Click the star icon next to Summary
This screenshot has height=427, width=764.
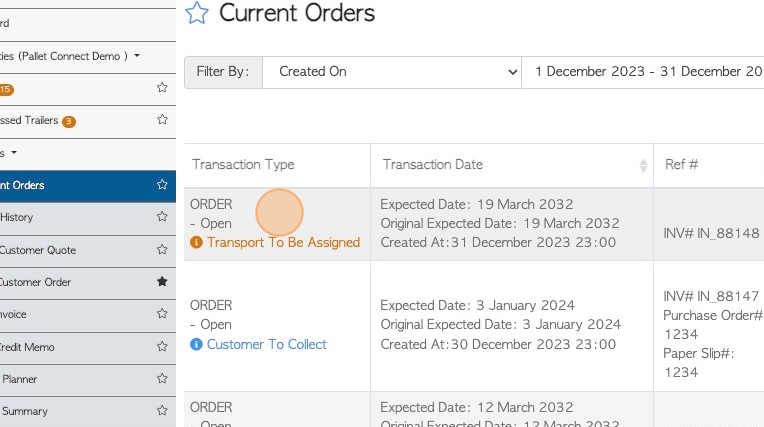click(162, 410)
